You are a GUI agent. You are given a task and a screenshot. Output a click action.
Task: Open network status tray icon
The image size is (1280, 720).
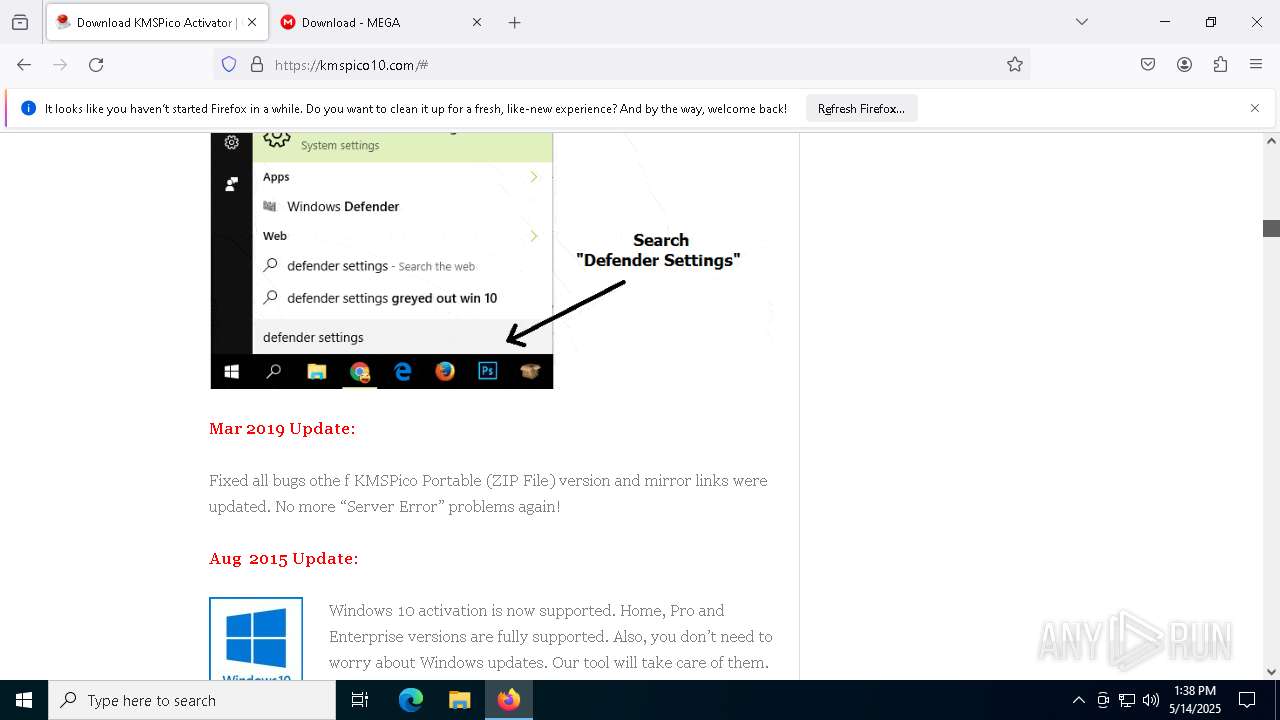(x=1127, y=700)
